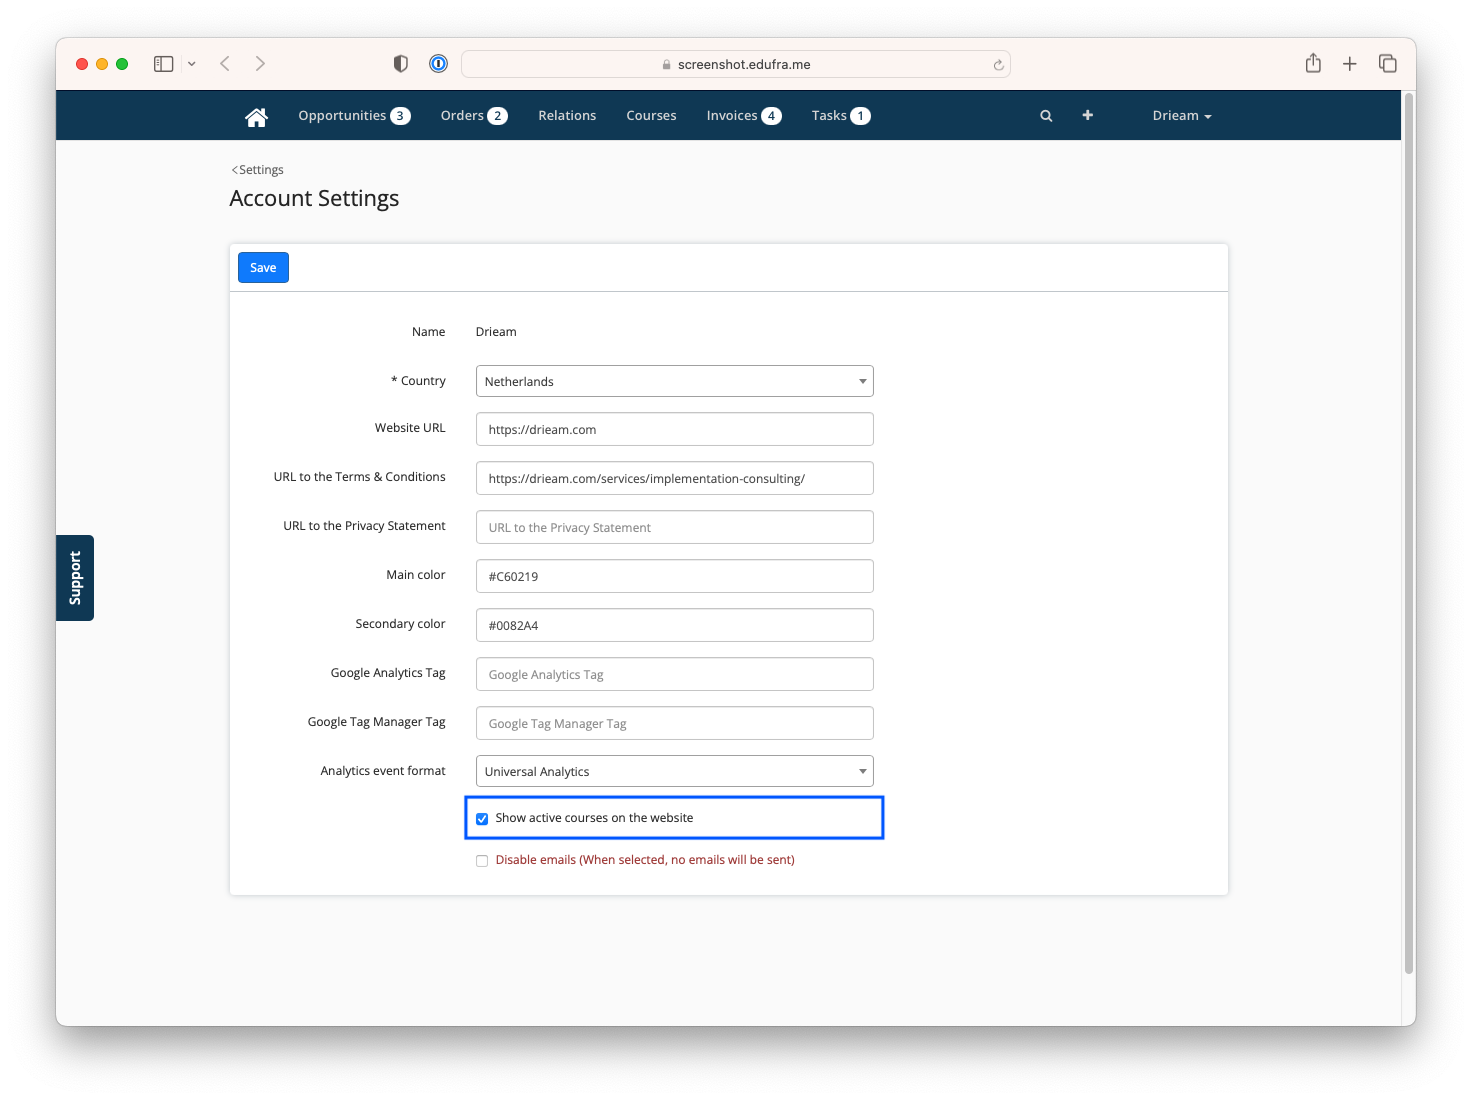1472x1100 pixels.
Task: Return to Settings via breadcrumb link
Action: 258,170
